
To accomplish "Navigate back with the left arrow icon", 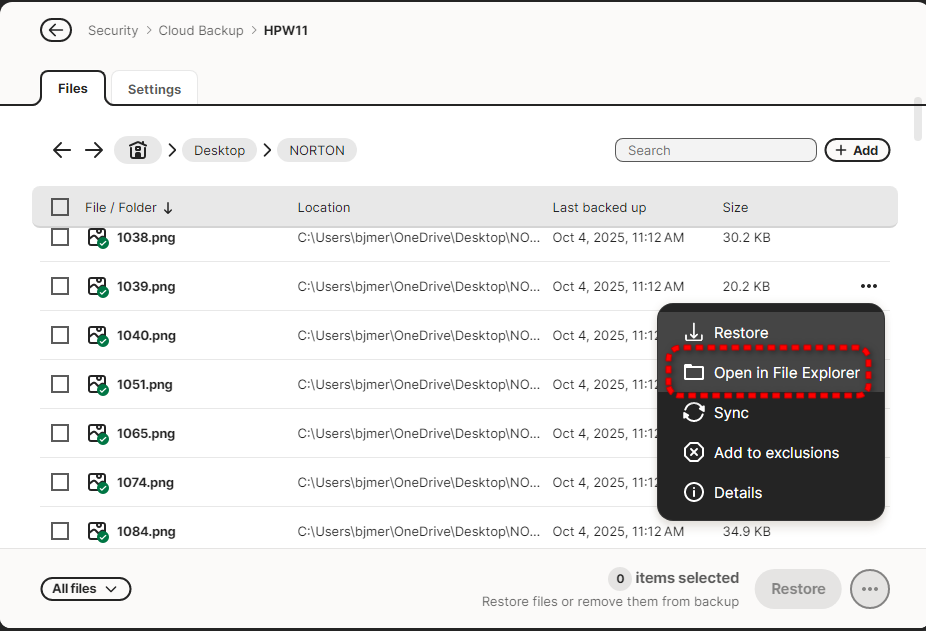I will click(62, 150).
